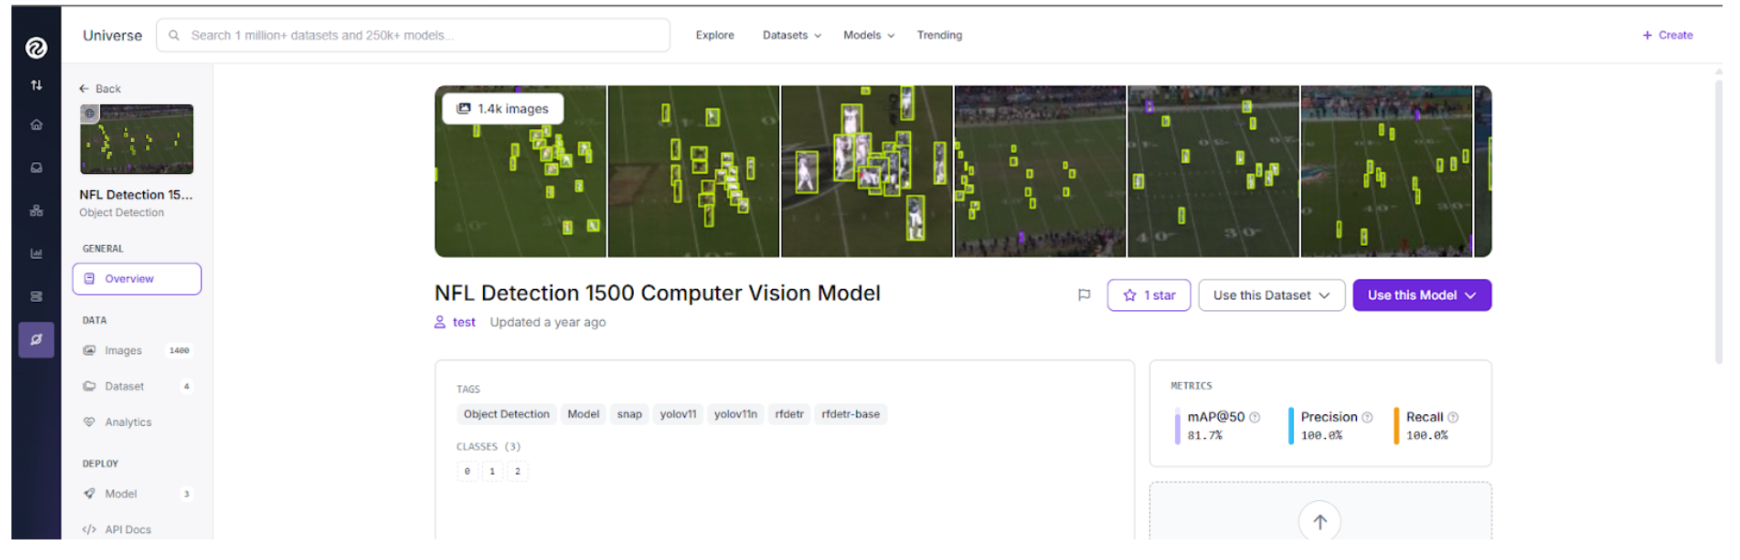Expand the Use this Dataset dropdown
The height and width of the screenshot is (560, 1740).
tap(1271, 295)
